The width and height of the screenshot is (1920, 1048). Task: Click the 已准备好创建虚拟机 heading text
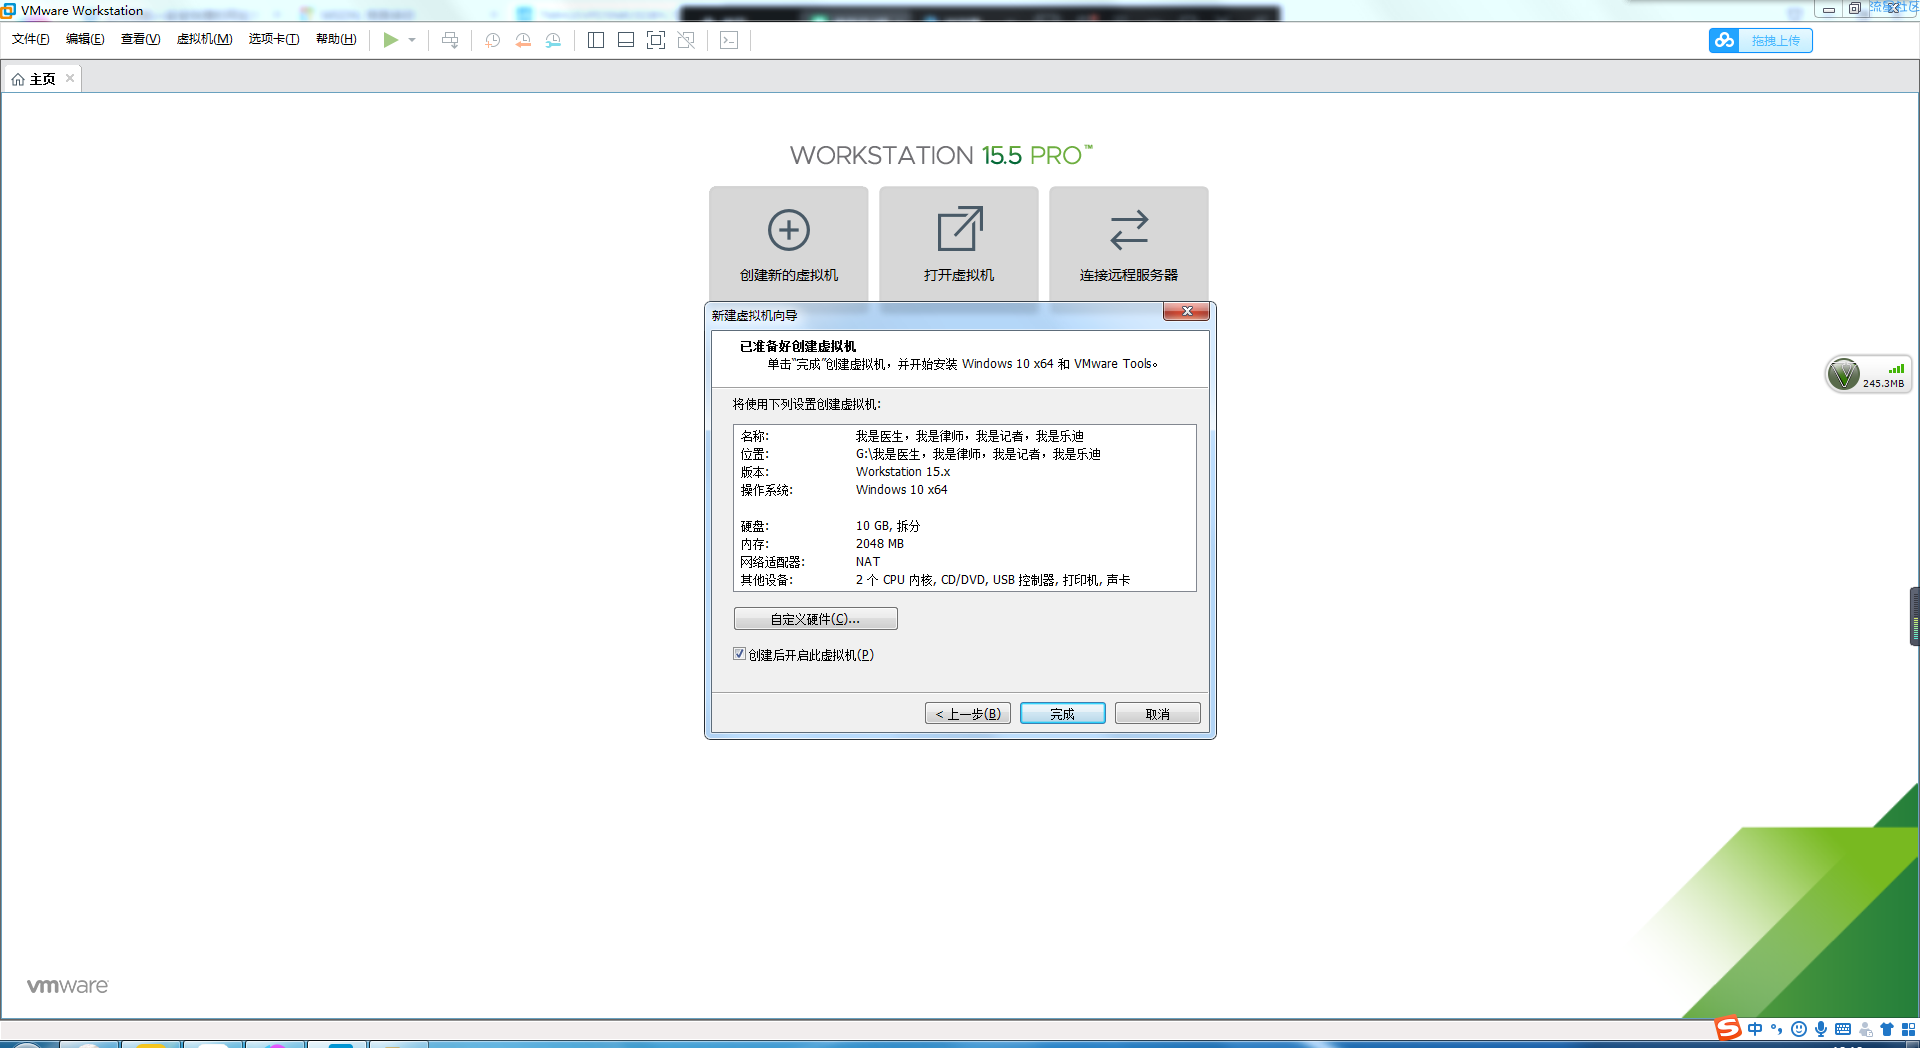(x=798, y=346)
